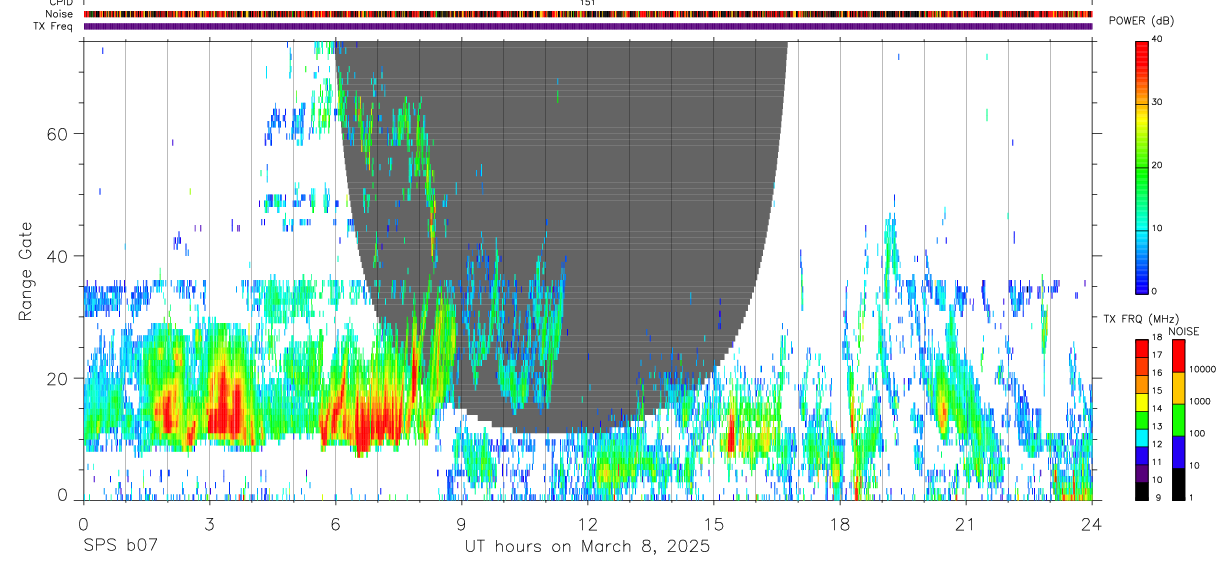Viewport: 1228px width, 567px height.
Task: Click the '20' tick on the power scale
Action: [x=1157, y=166]
